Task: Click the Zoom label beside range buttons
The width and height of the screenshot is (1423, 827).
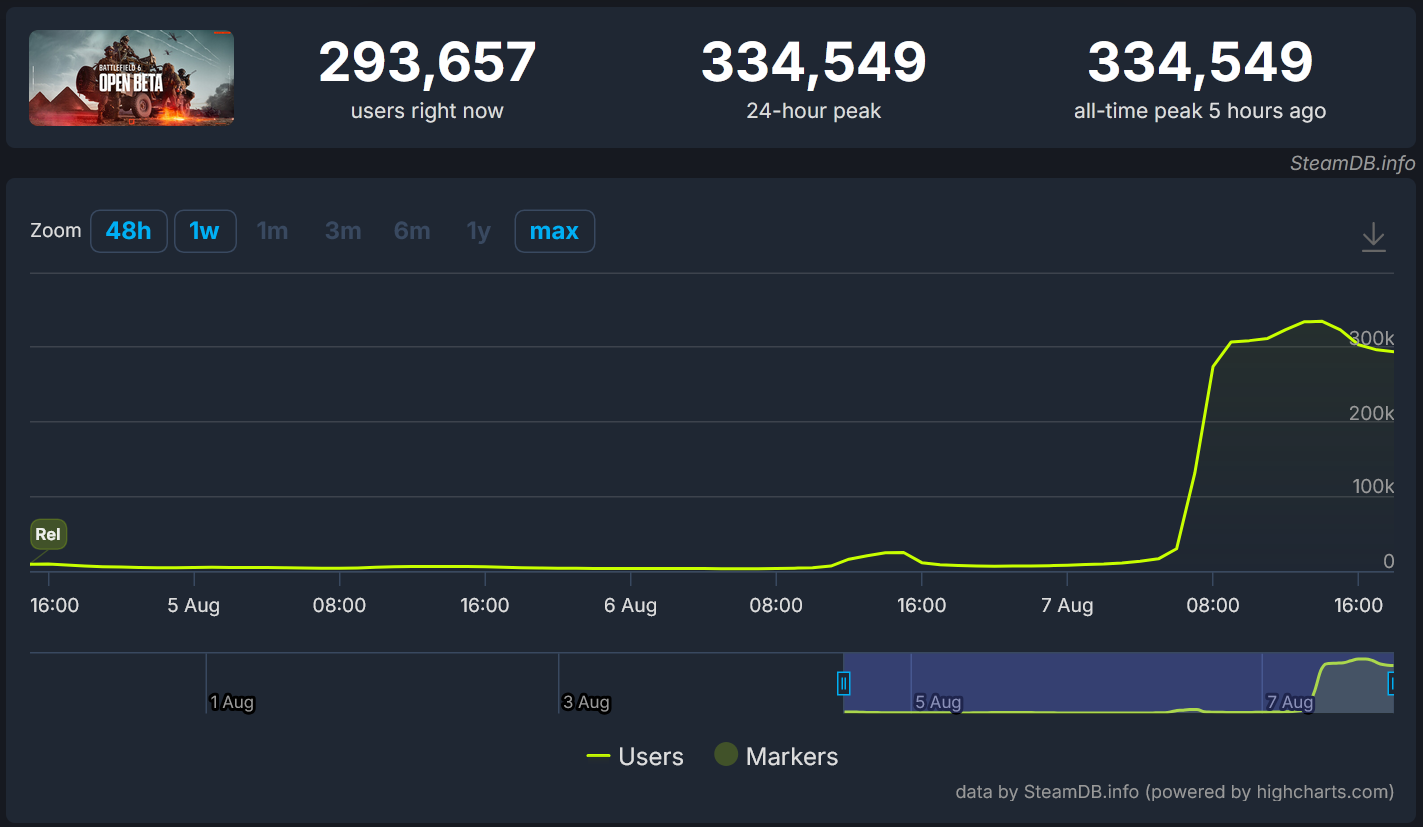Action: (56, 230)
